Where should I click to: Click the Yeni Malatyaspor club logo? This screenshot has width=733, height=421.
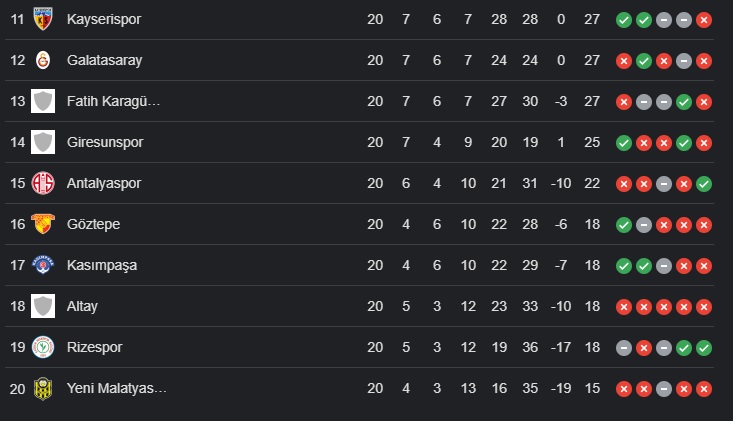coord(42,388)
